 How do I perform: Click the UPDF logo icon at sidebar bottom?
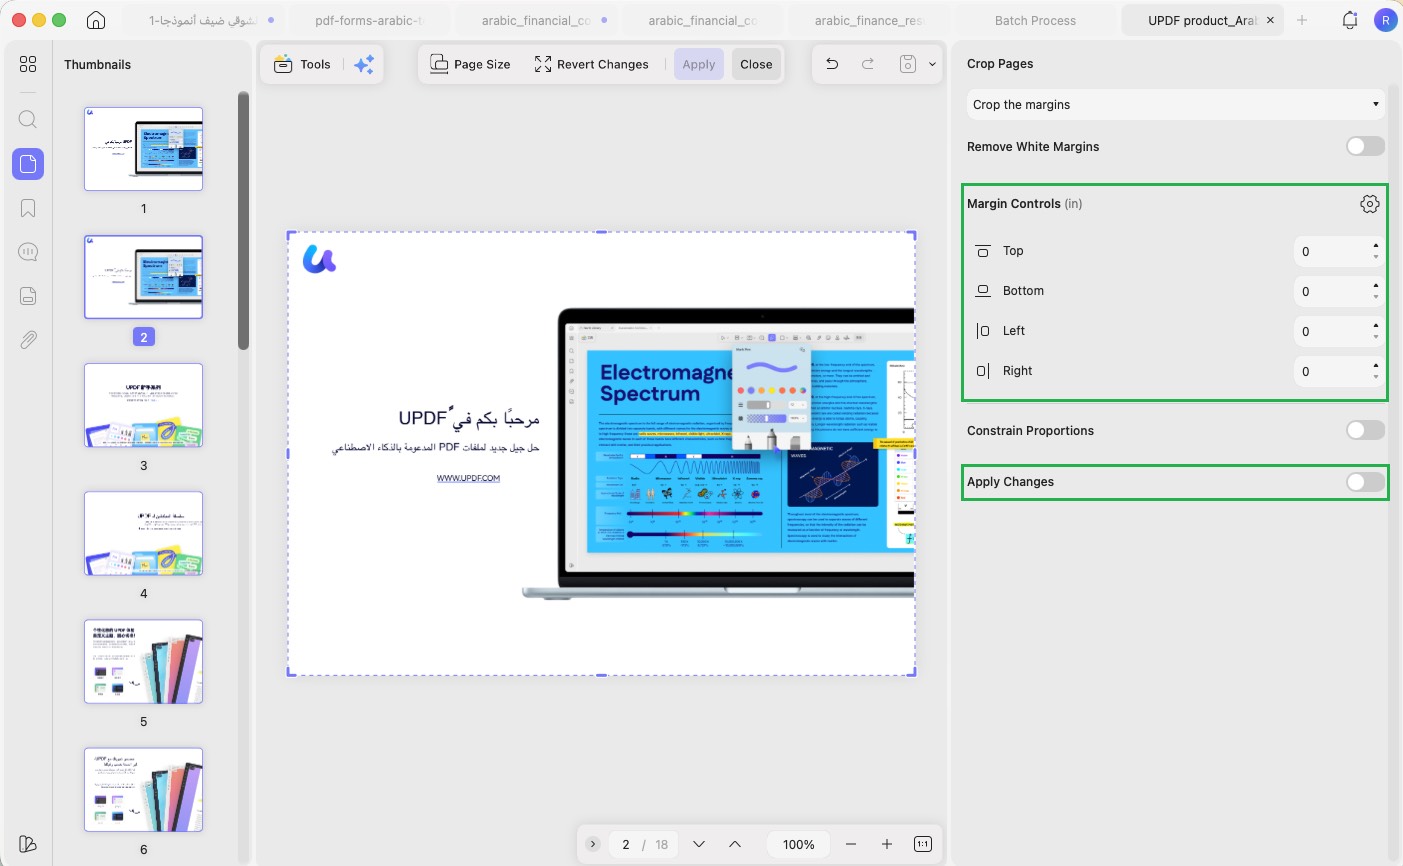[x=28, y=844]
